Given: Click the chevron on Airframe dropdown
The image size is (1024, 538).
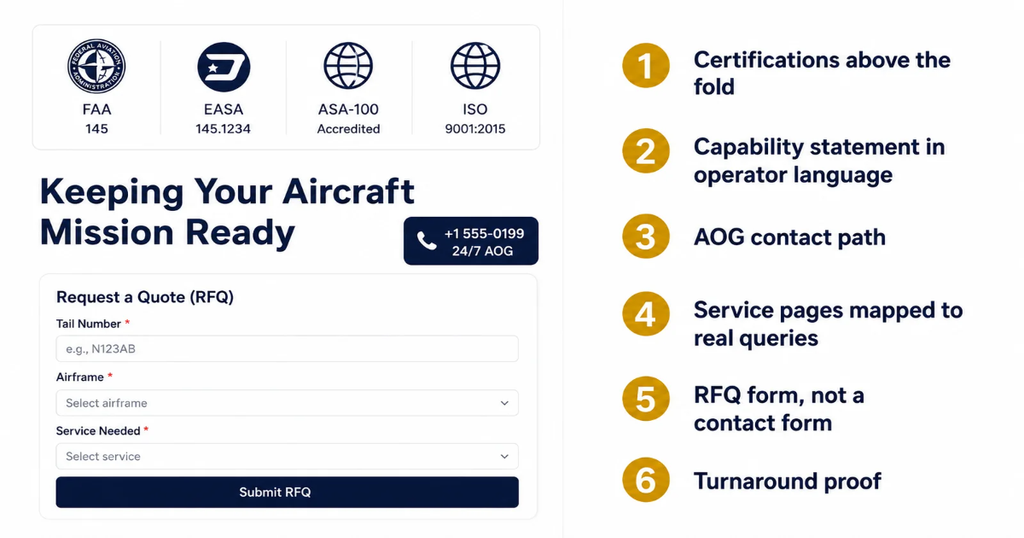Looking at the screenshot, I should coord(504,404).
